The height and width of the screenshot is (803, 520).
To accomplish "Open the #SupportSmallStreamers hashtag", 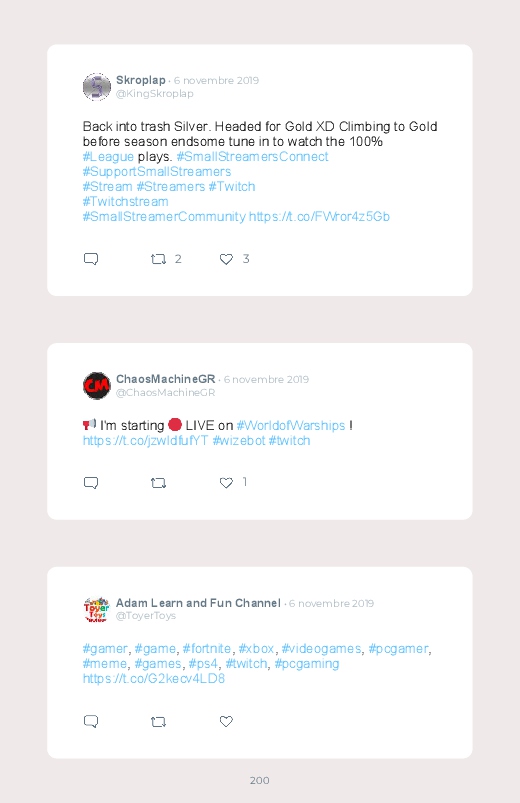I will [x=157, y=172].
